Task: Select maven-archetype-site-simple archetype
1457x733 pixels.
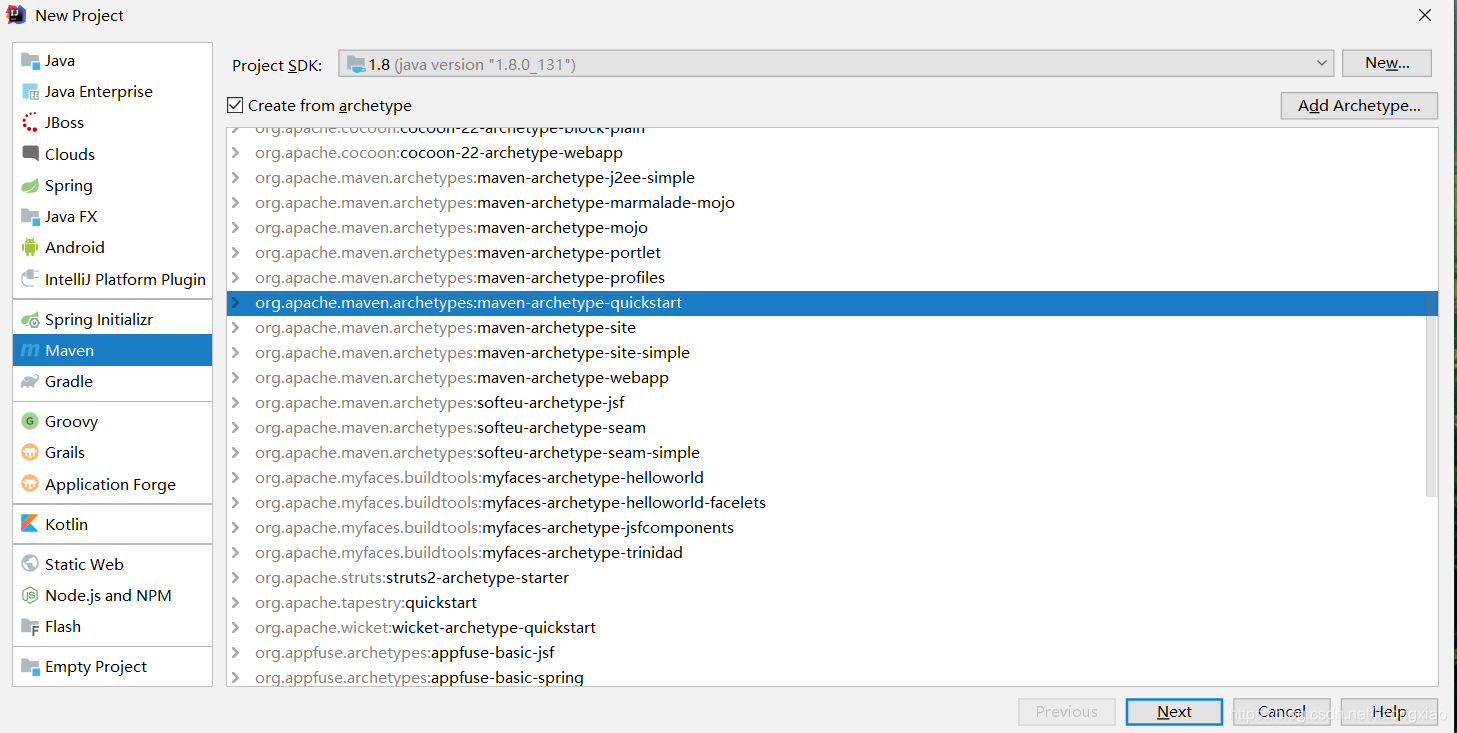Action: click(x=832, y=352)
